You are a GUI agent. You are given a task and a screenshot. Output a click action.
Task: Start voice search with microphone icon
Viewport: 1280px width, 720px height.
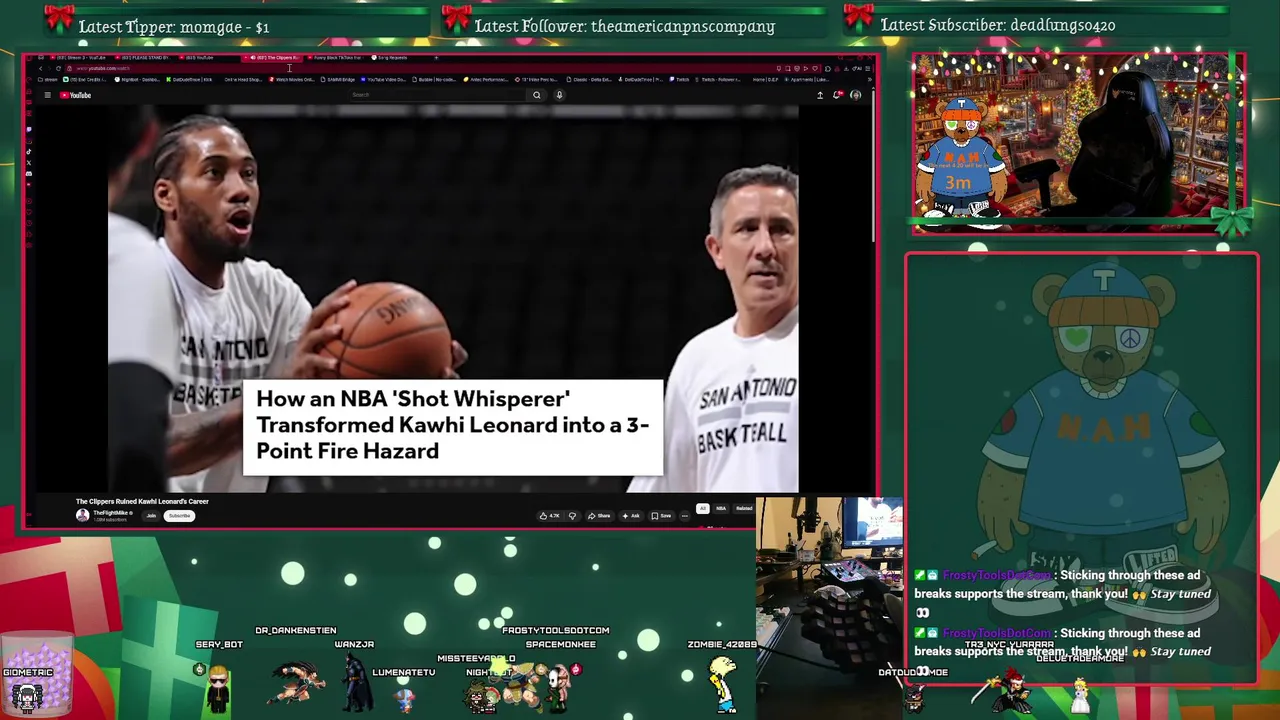559,95
